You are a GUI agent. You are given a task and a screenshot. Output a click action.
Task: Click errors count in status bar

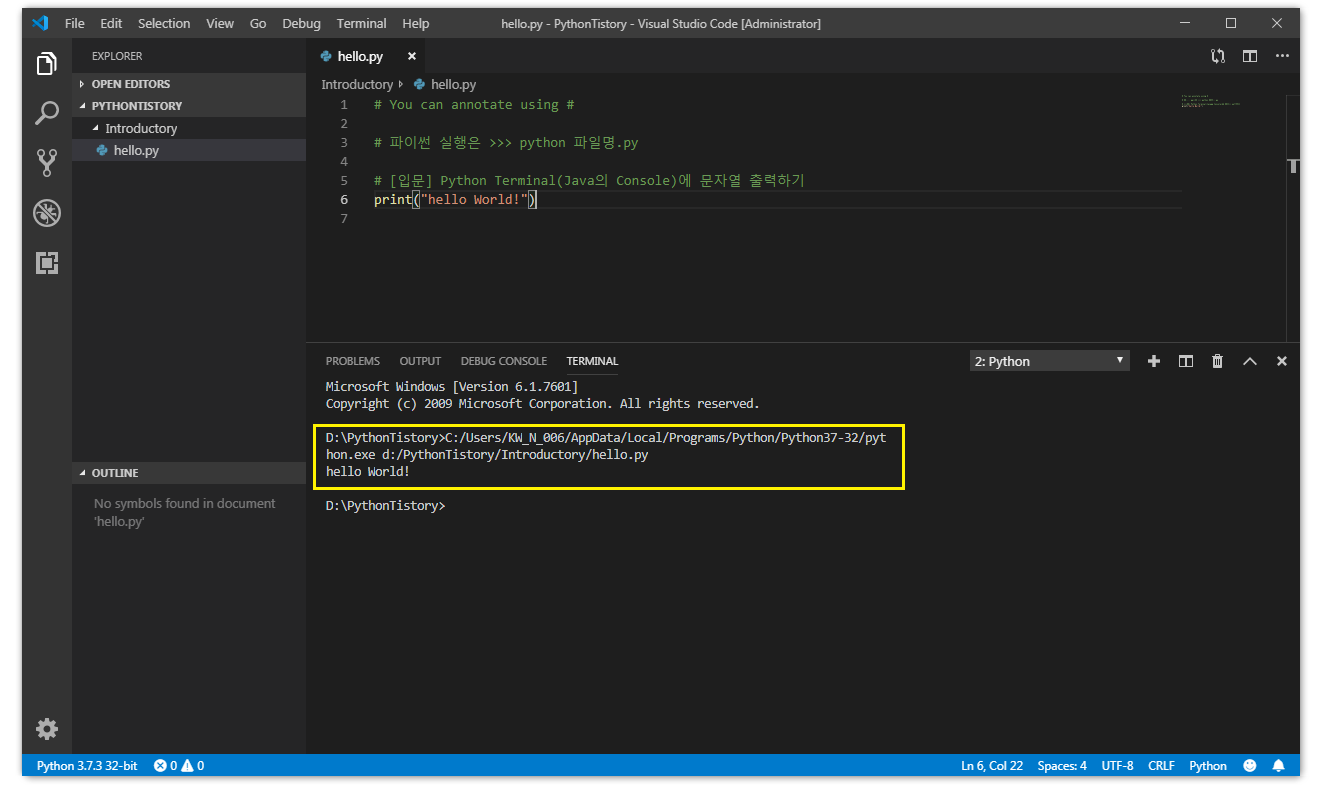[165, 766]
